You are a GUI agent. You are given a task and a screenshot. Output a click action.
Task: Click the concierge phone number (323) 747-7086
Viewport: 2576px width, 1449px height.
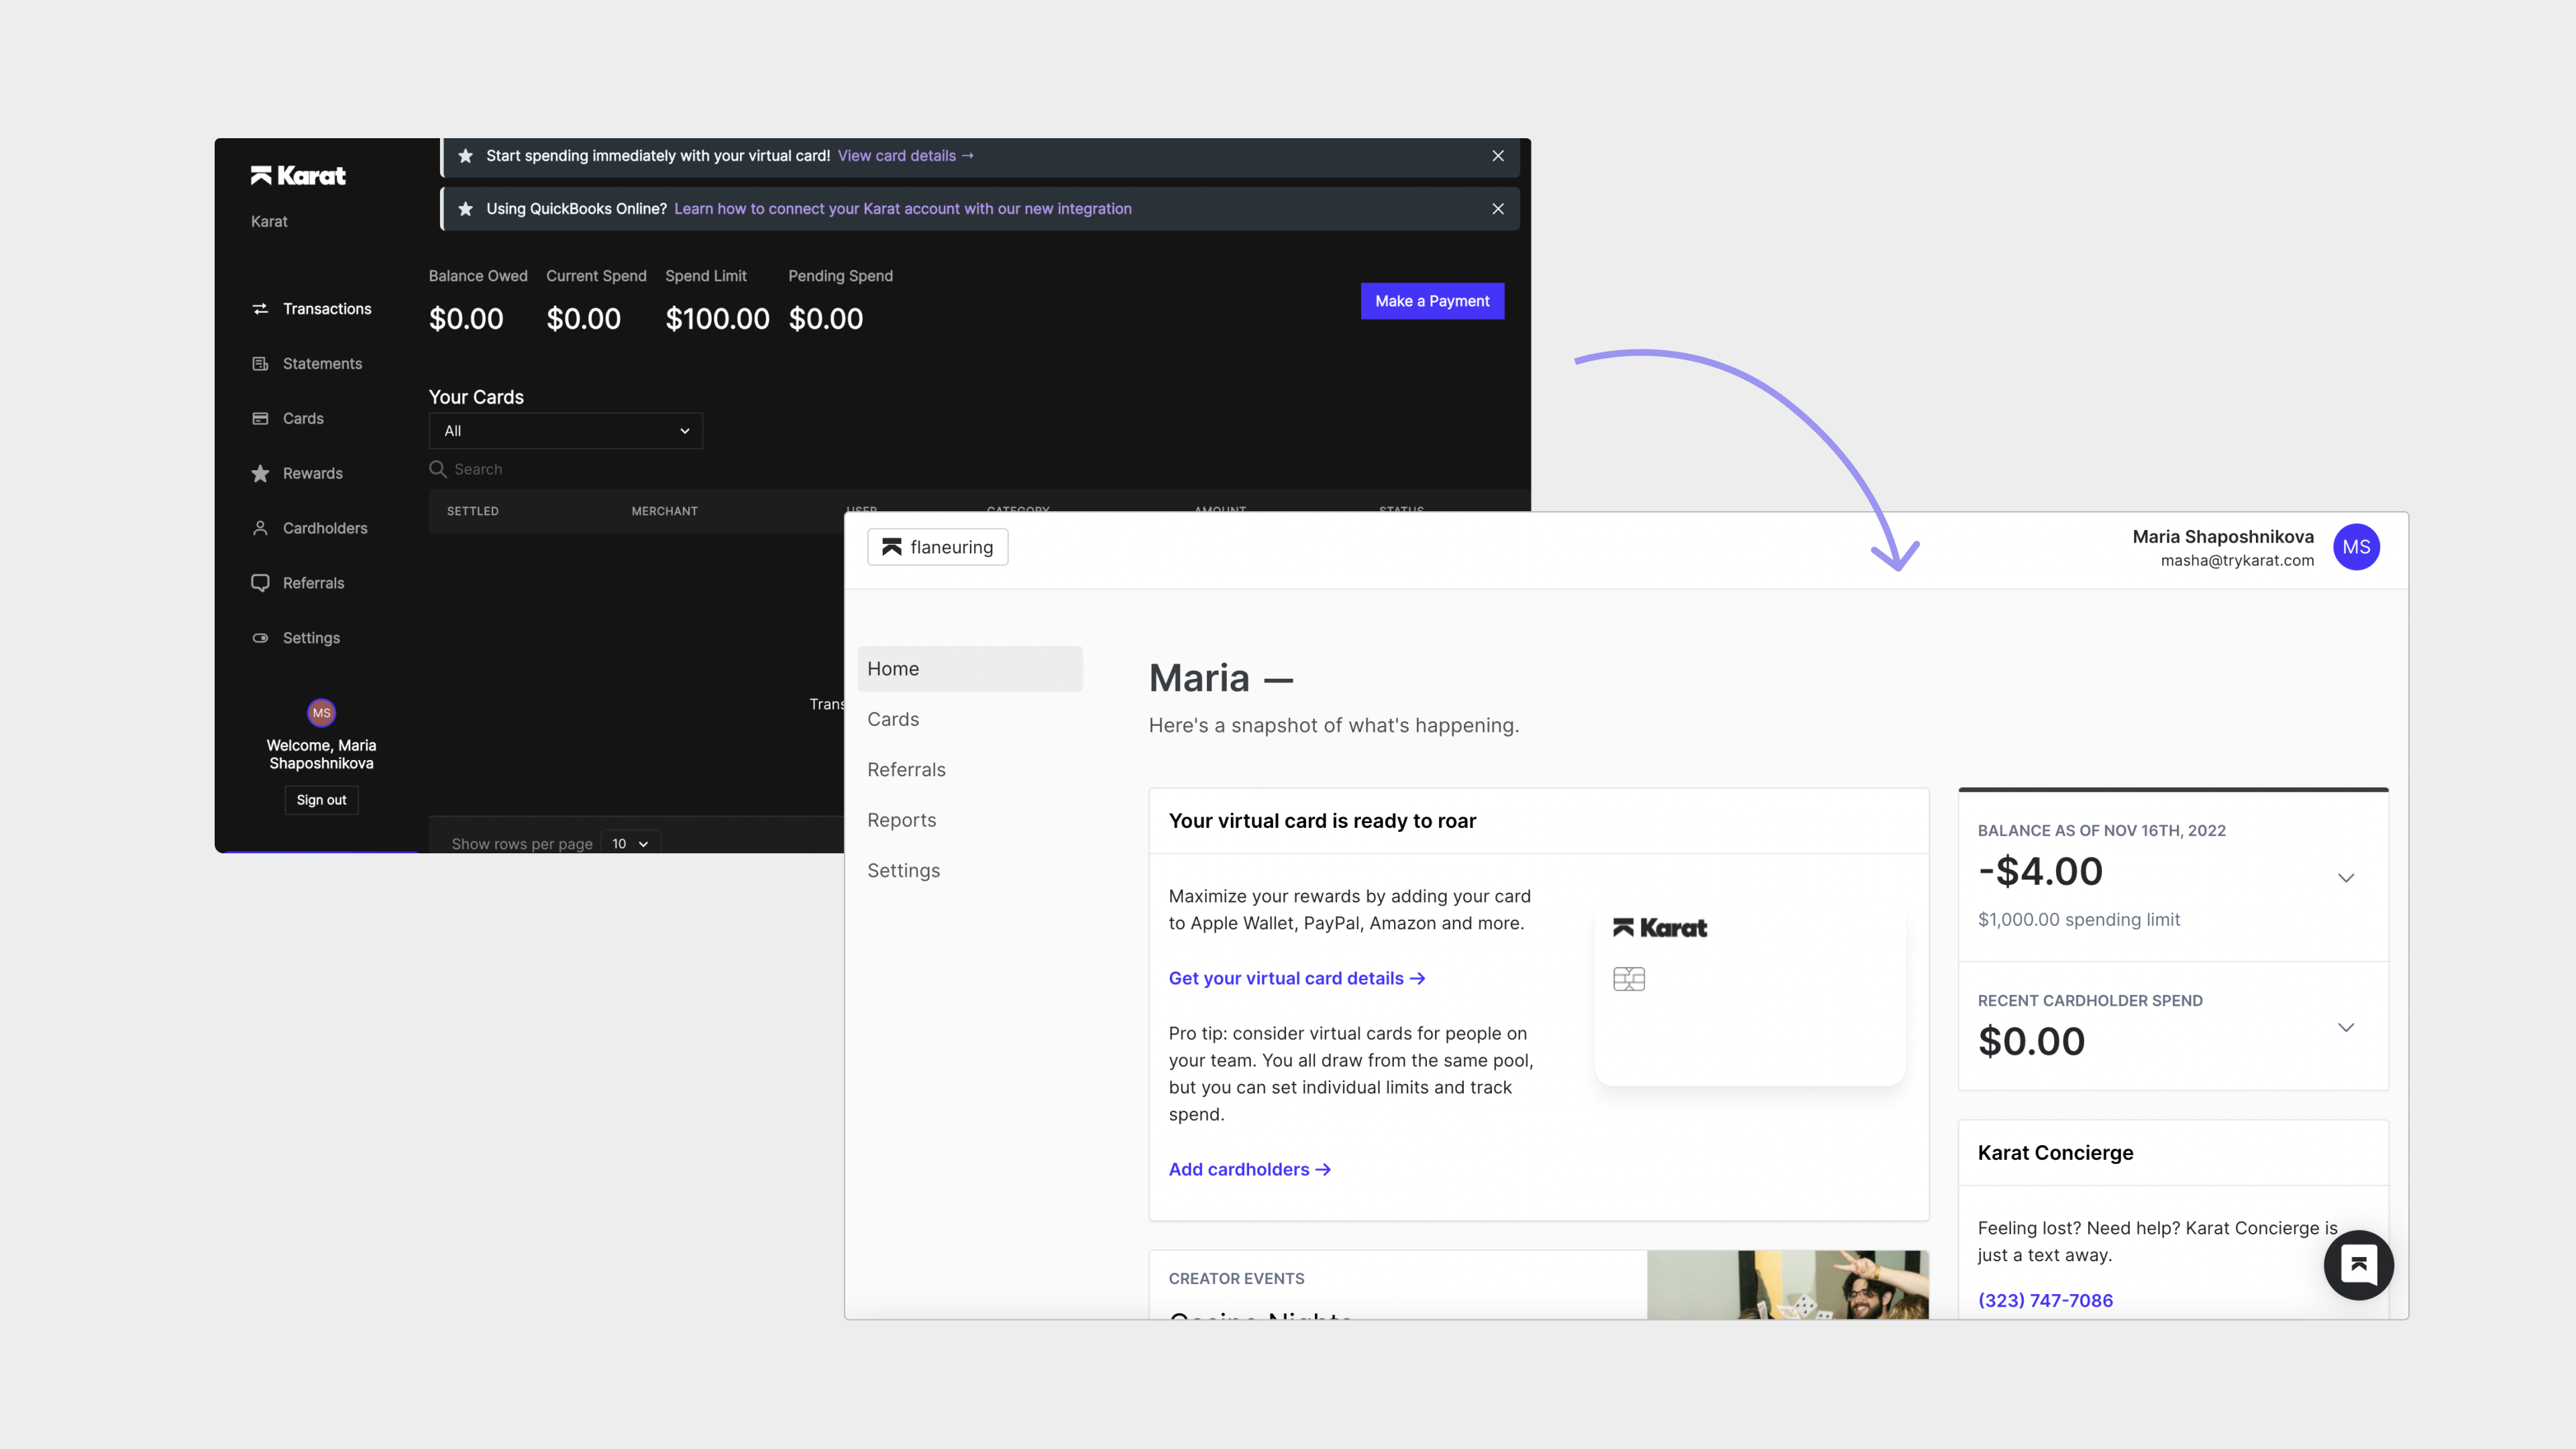2045,1301
